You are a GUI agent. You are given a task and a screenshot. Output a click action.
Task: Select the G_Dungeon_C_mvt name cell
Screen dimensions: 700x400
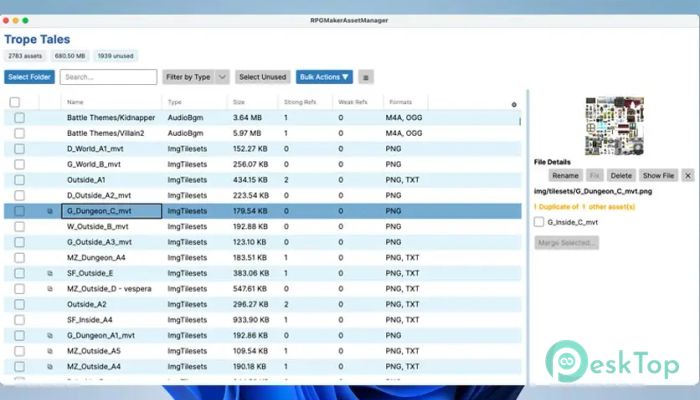[x=112, y=211]
